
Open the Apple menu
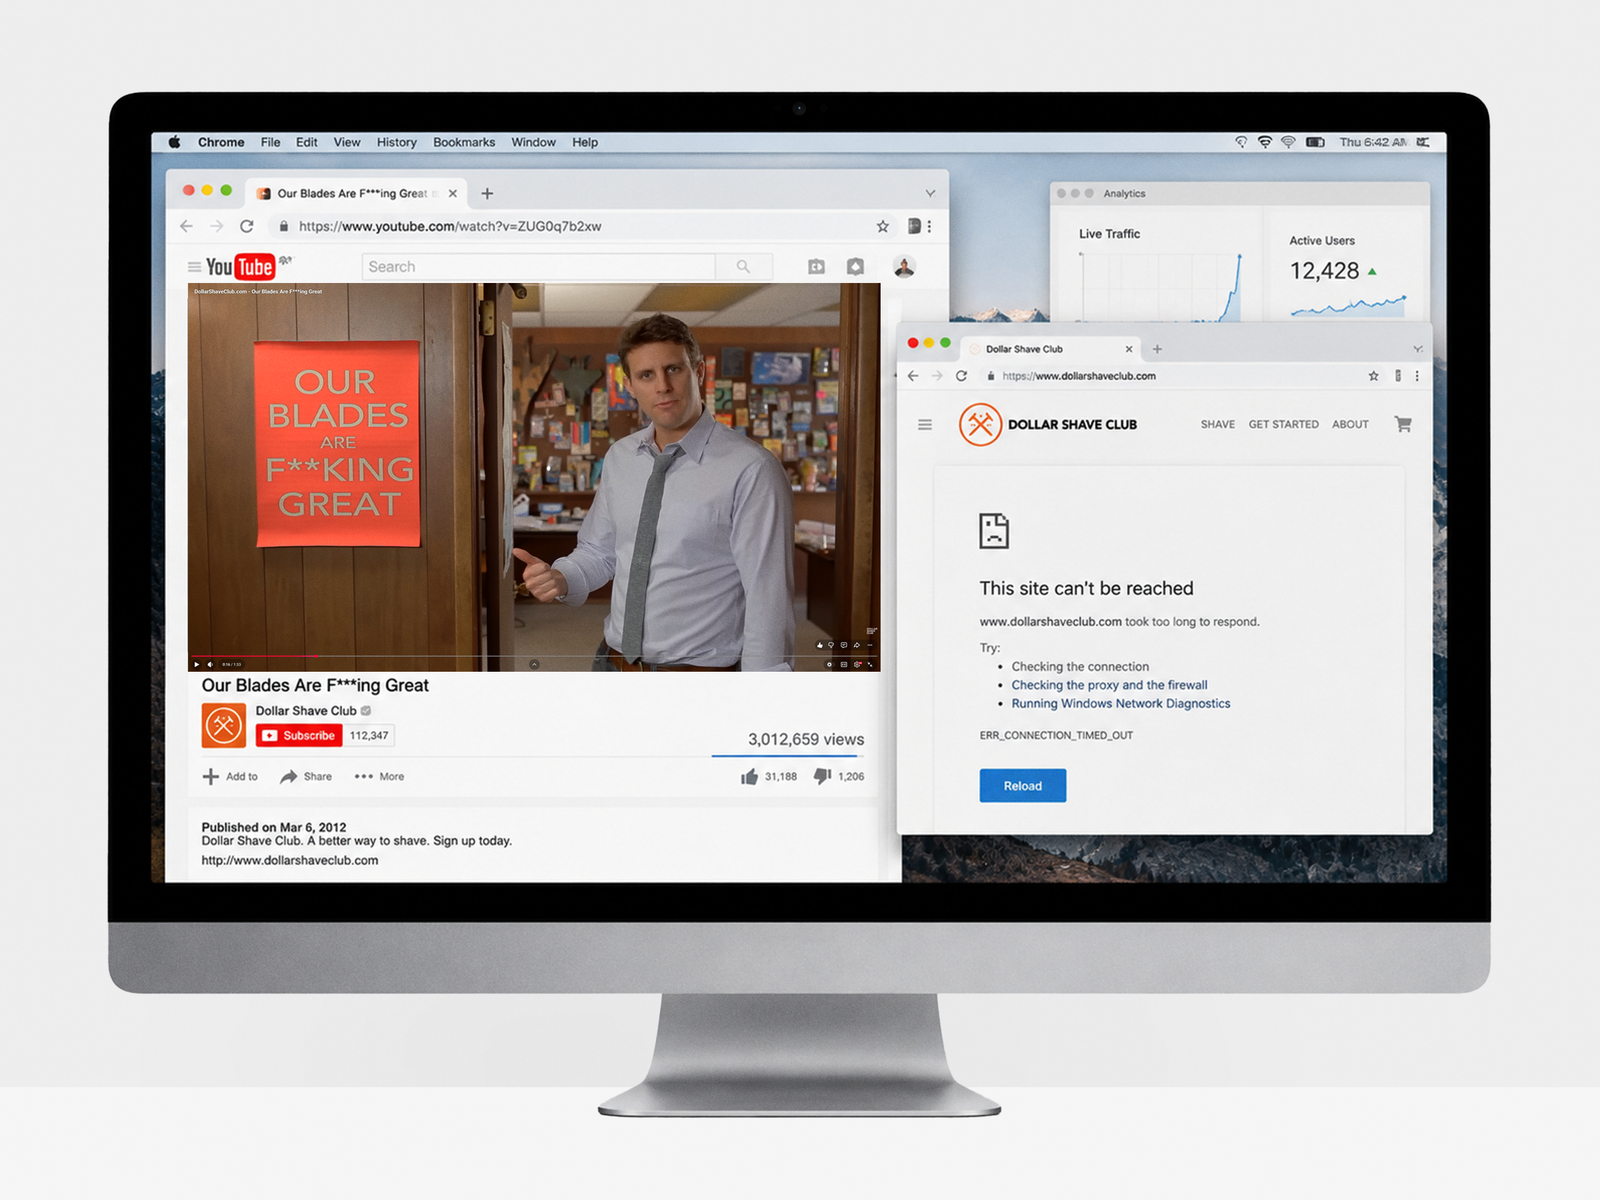coord(175,142)
